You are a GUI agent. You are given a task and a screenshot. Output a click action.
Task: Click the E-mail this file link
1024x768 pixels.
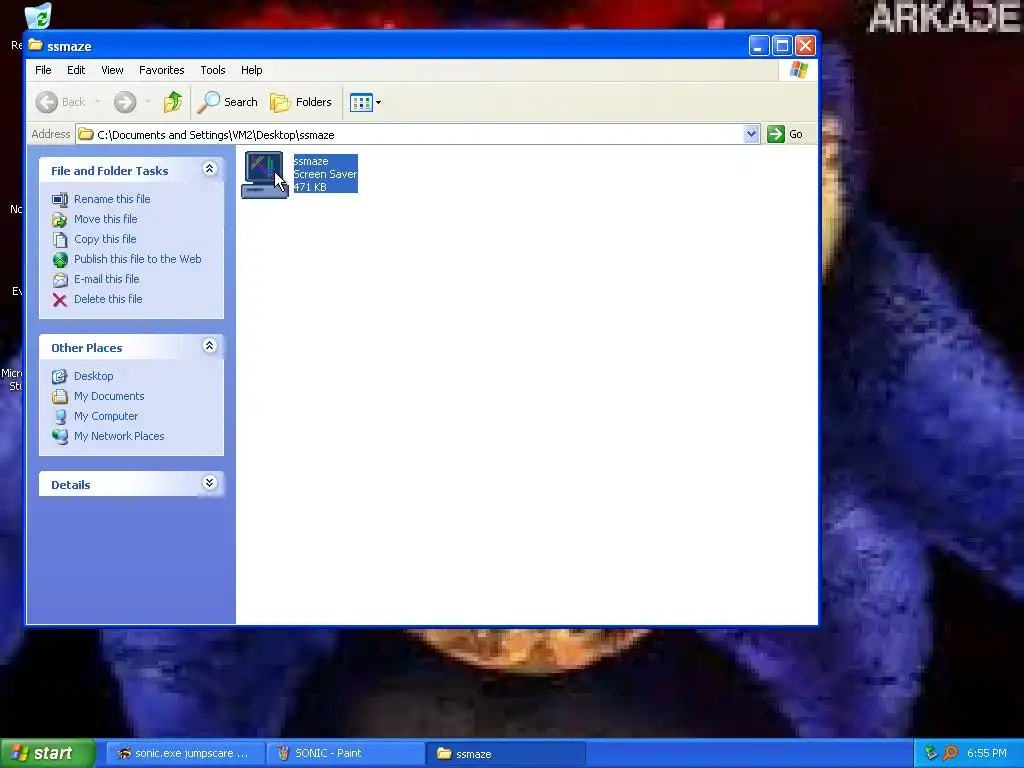(106, 280)
